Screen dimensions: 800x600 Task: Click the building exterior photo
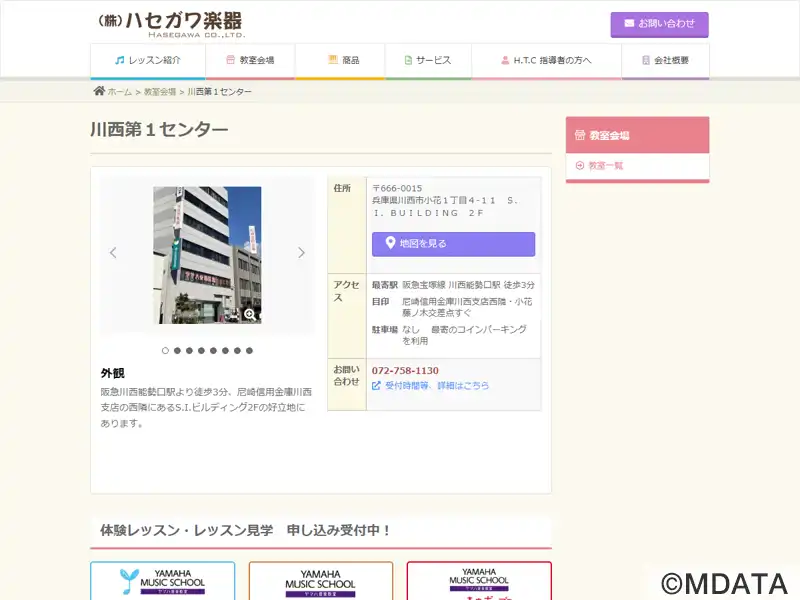(207, 255)
